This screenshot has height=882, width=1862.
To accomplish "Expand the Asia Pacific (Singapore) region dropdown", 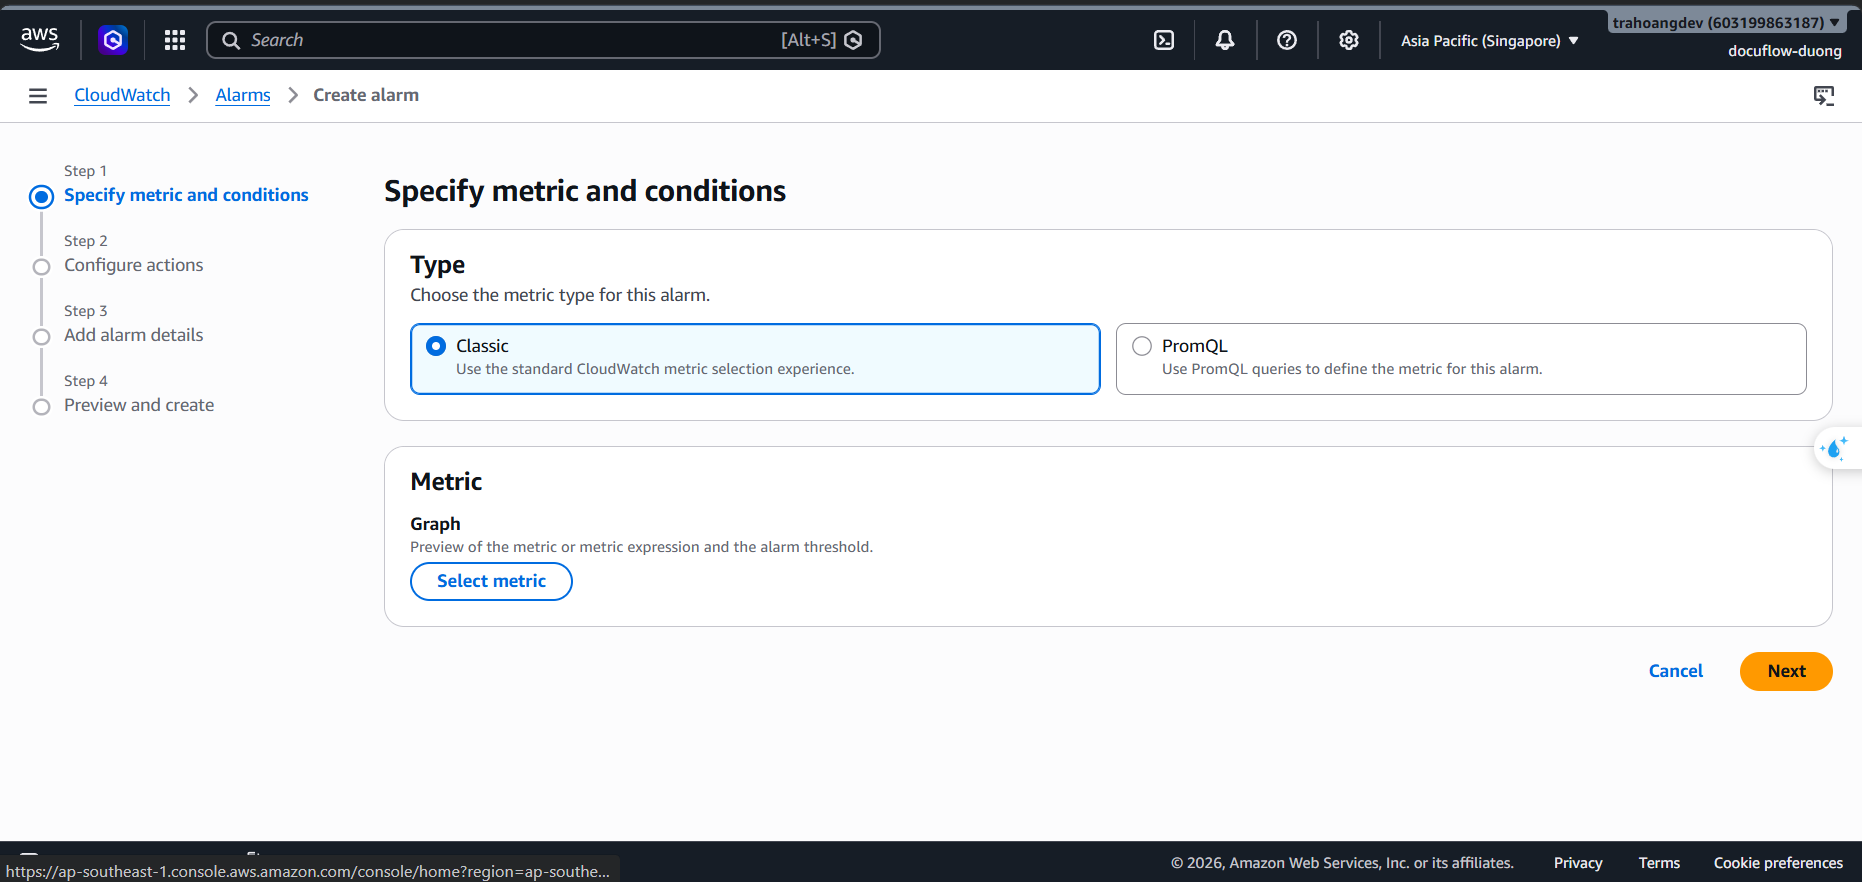I will click(1489, 41).
